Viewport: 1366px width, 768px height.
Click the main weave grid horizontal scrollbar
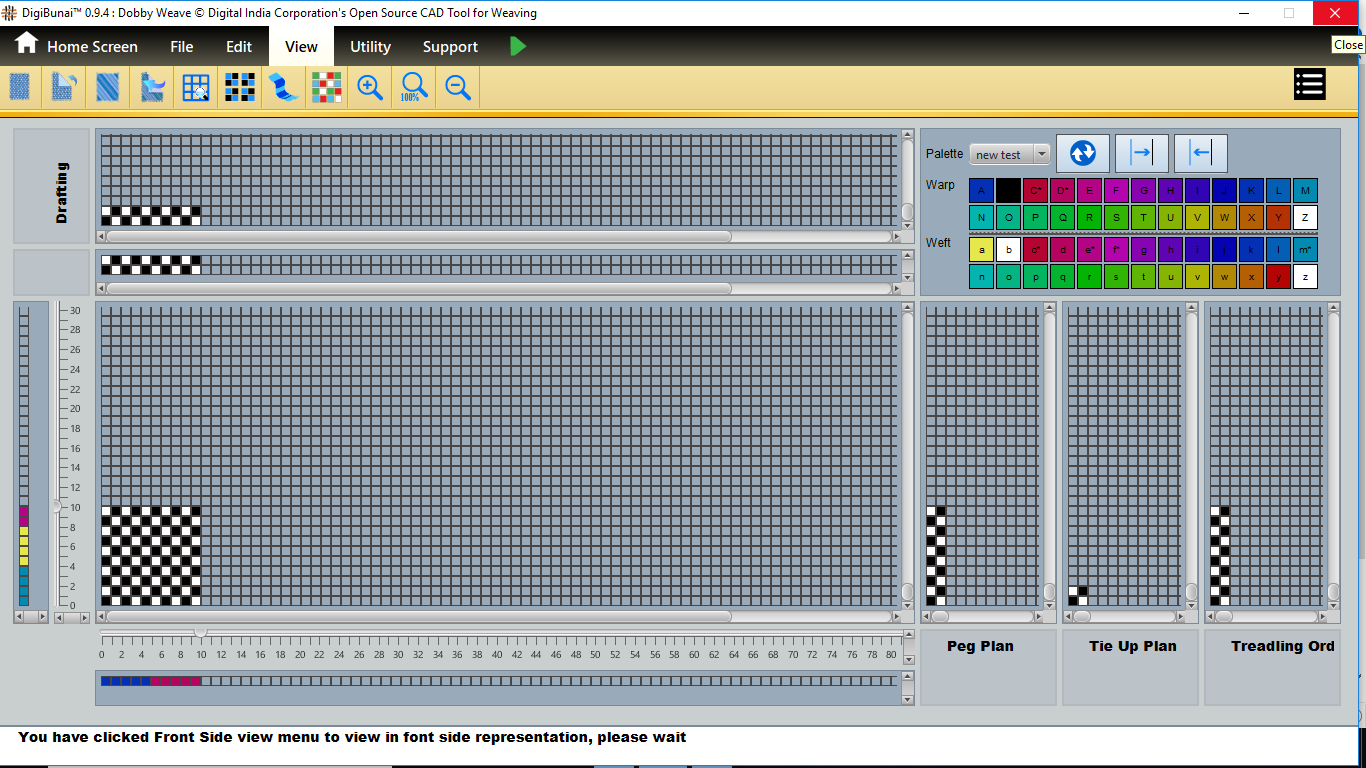[418, 617]
